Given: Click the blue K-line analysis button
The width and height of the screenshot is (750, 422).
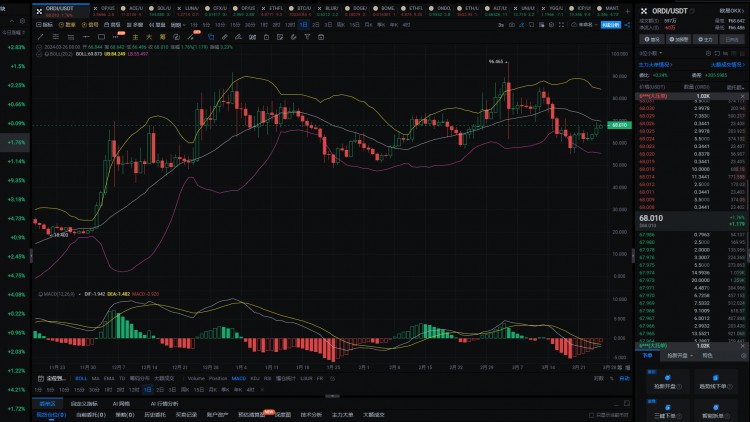Looking at the screenshot, I should coord(611,24).
